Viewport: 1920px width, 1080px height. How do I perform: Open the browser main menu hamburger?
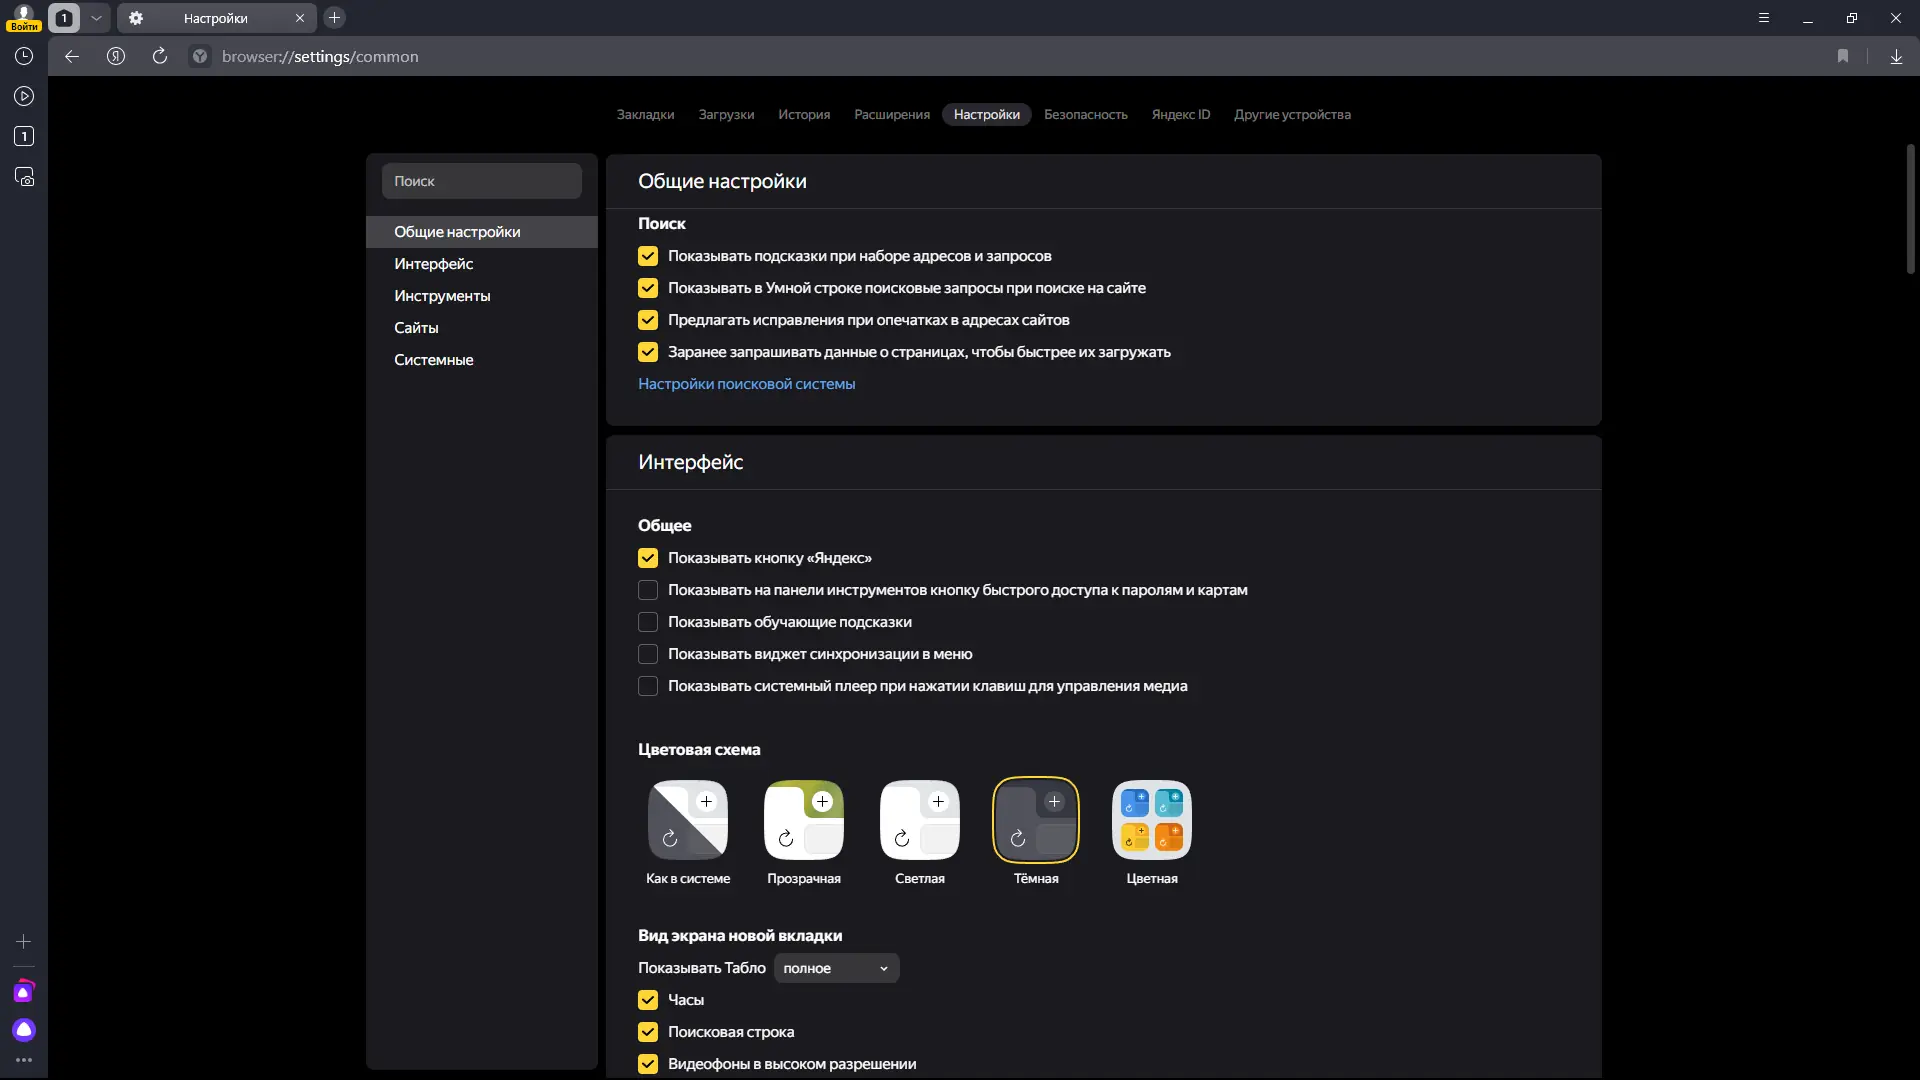point(1764,18)
